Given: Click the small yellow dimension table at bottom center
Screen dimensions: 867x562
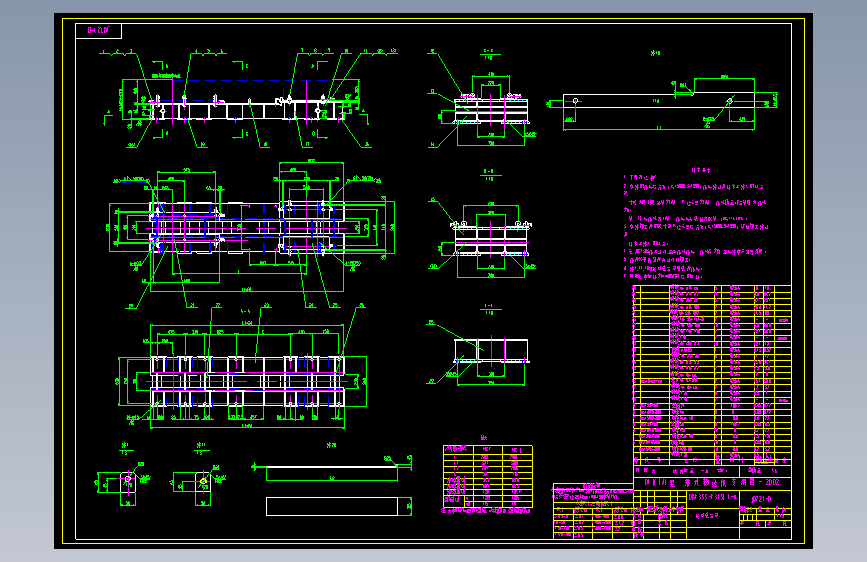Looking at the screenshot, I should tap(488, 476).
